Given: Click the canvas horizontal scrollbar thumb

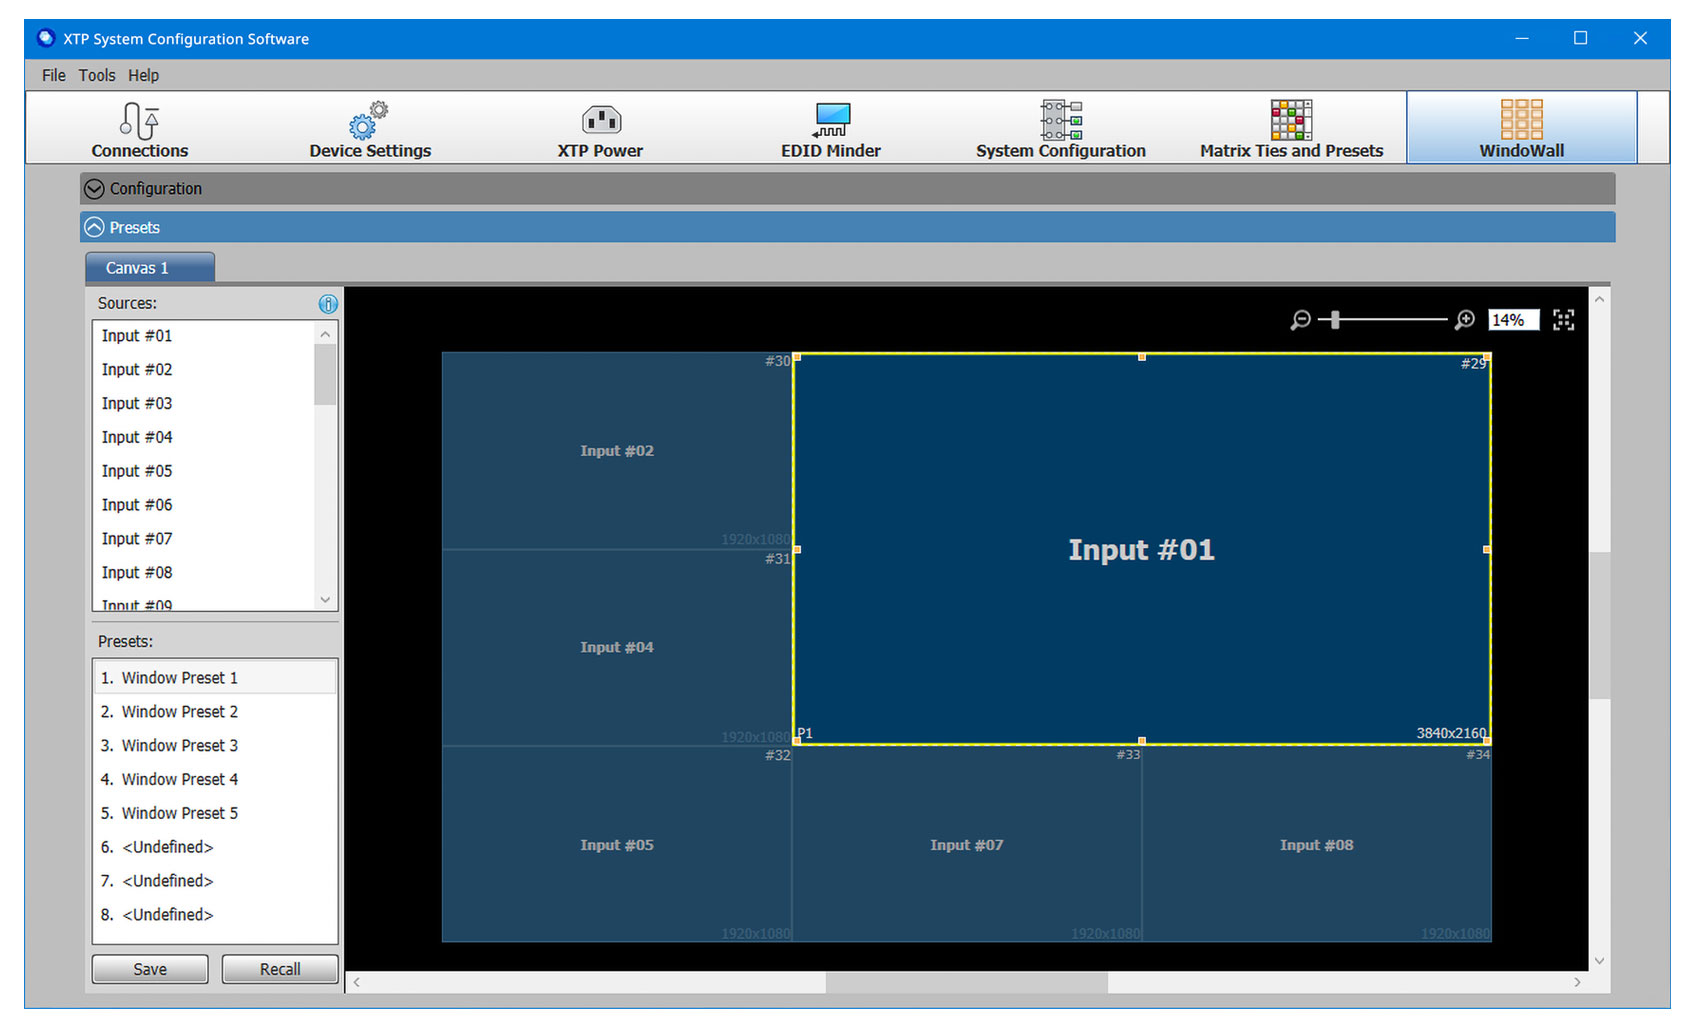Looking at the screenshot, I should click(x=966, y=983).
